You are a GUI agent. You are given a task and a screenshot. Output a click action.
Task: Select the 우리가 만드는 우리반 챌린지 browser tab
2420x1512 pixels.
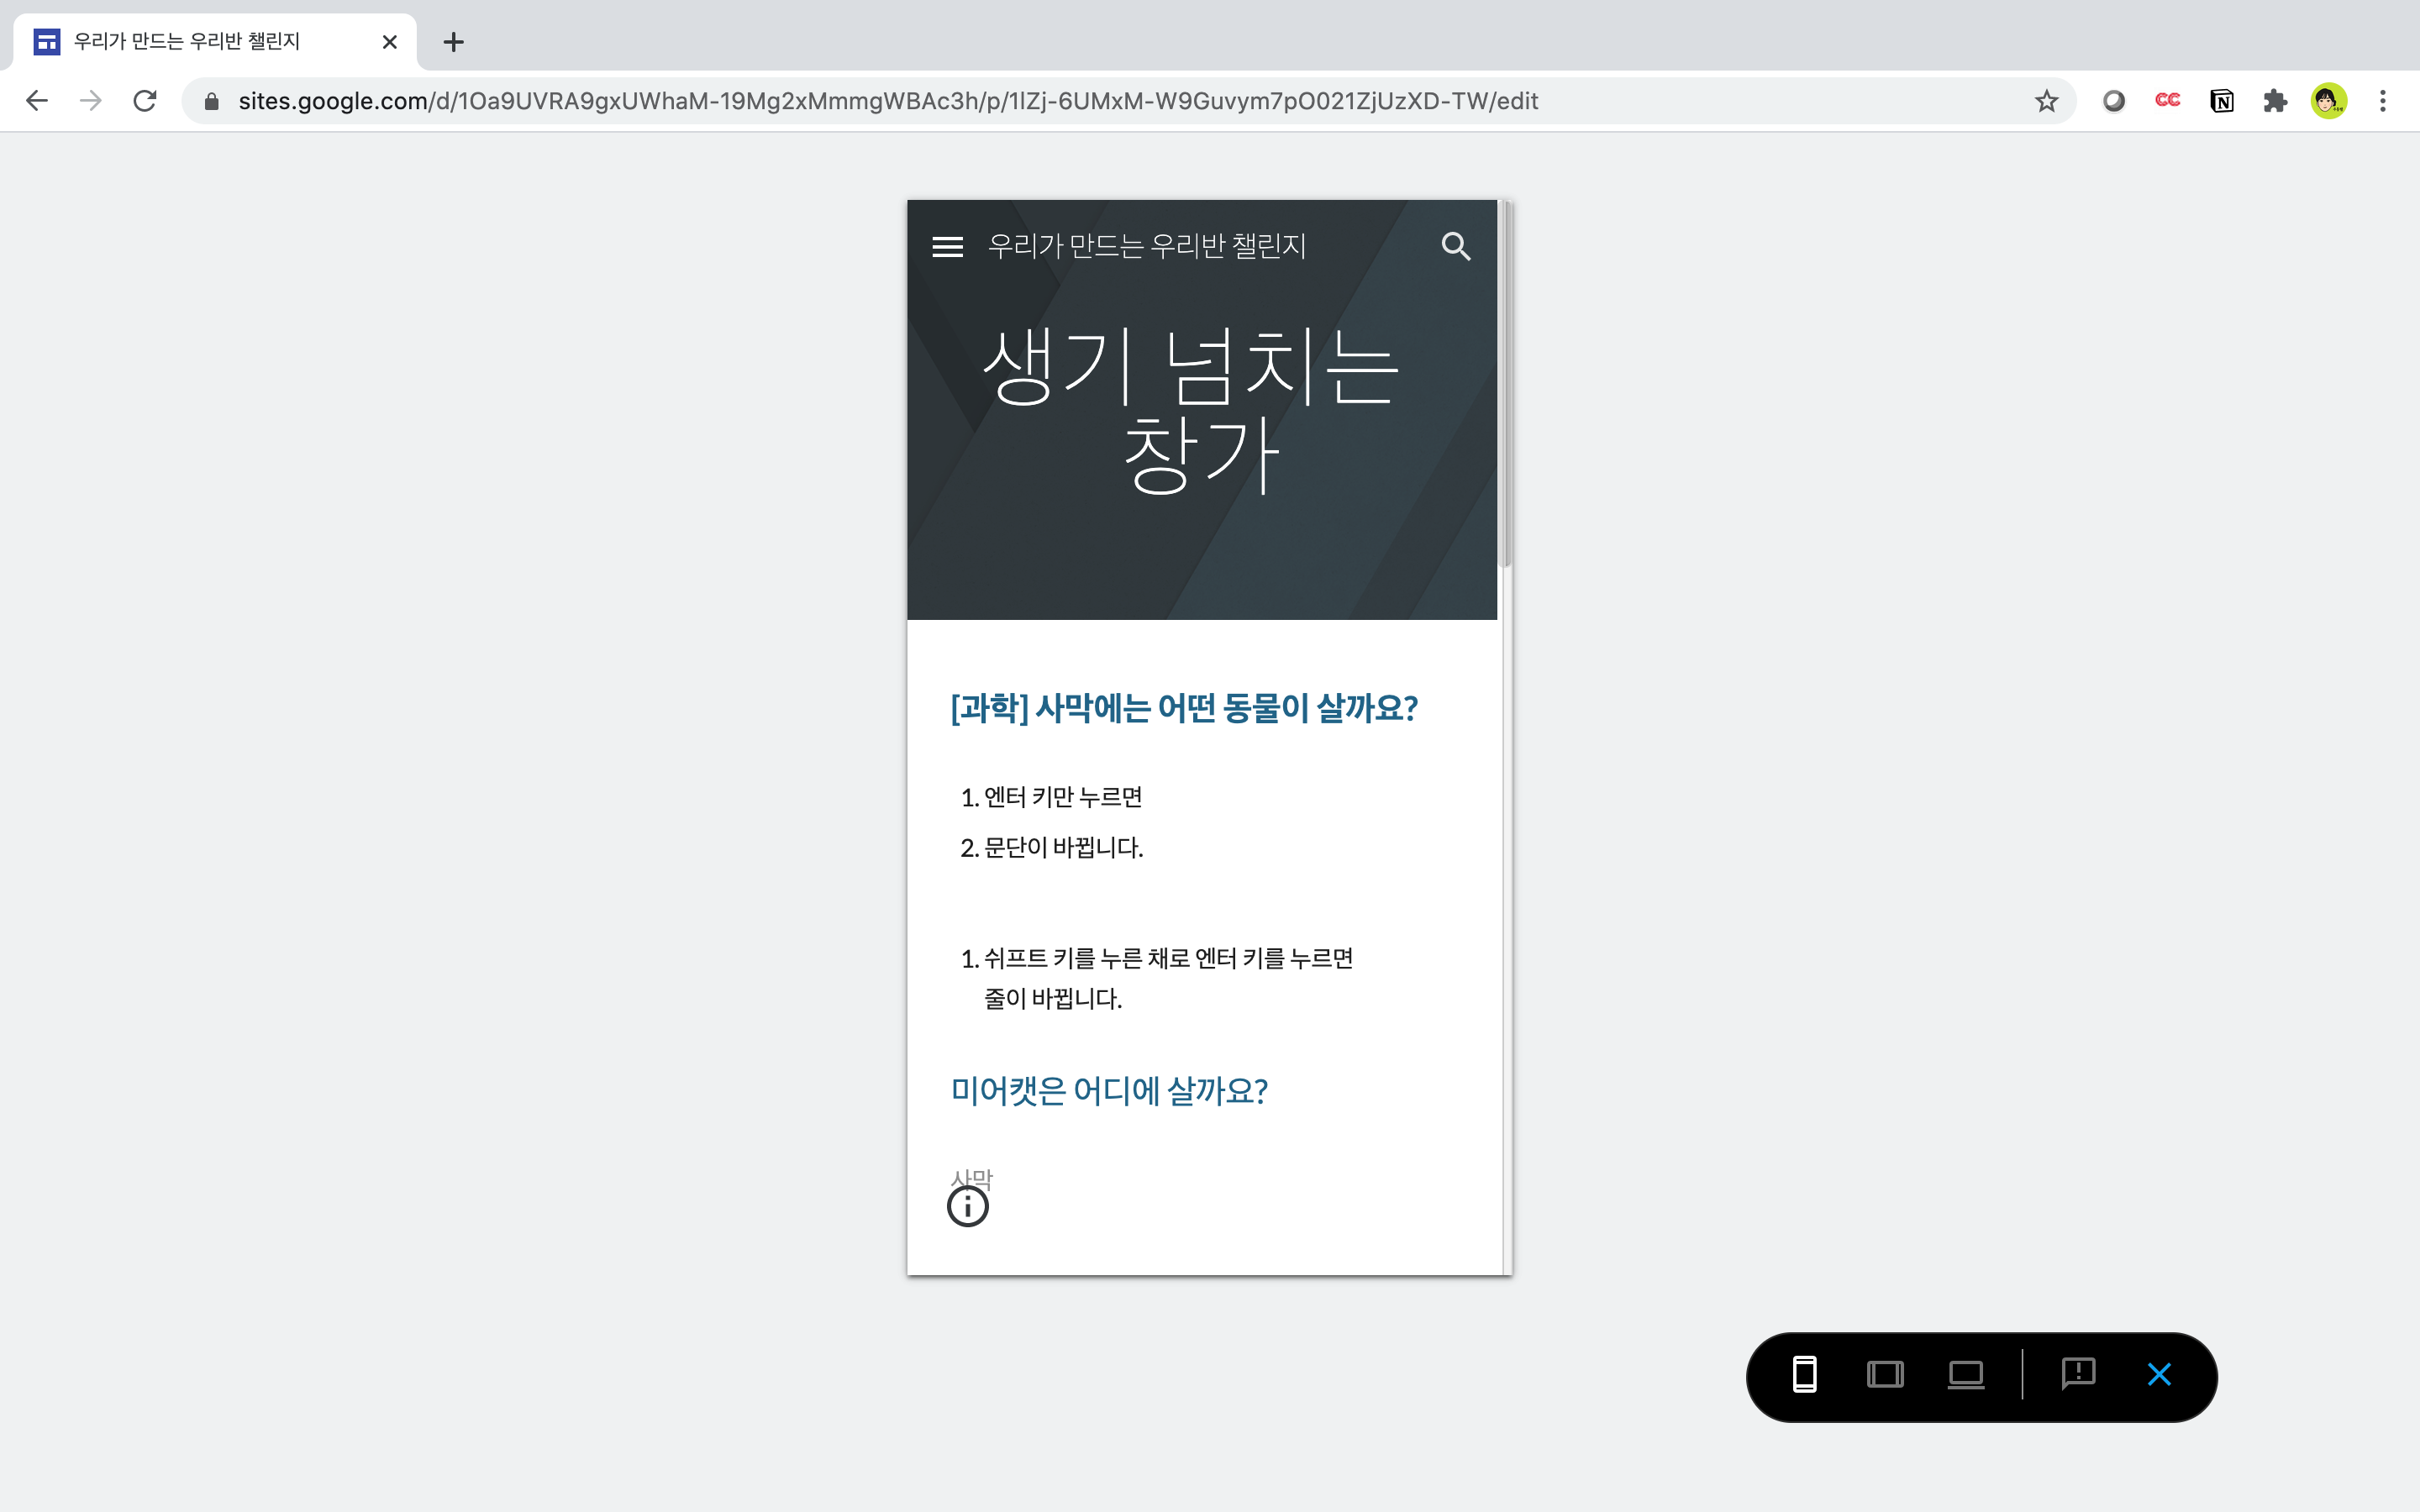pos(187,42)
